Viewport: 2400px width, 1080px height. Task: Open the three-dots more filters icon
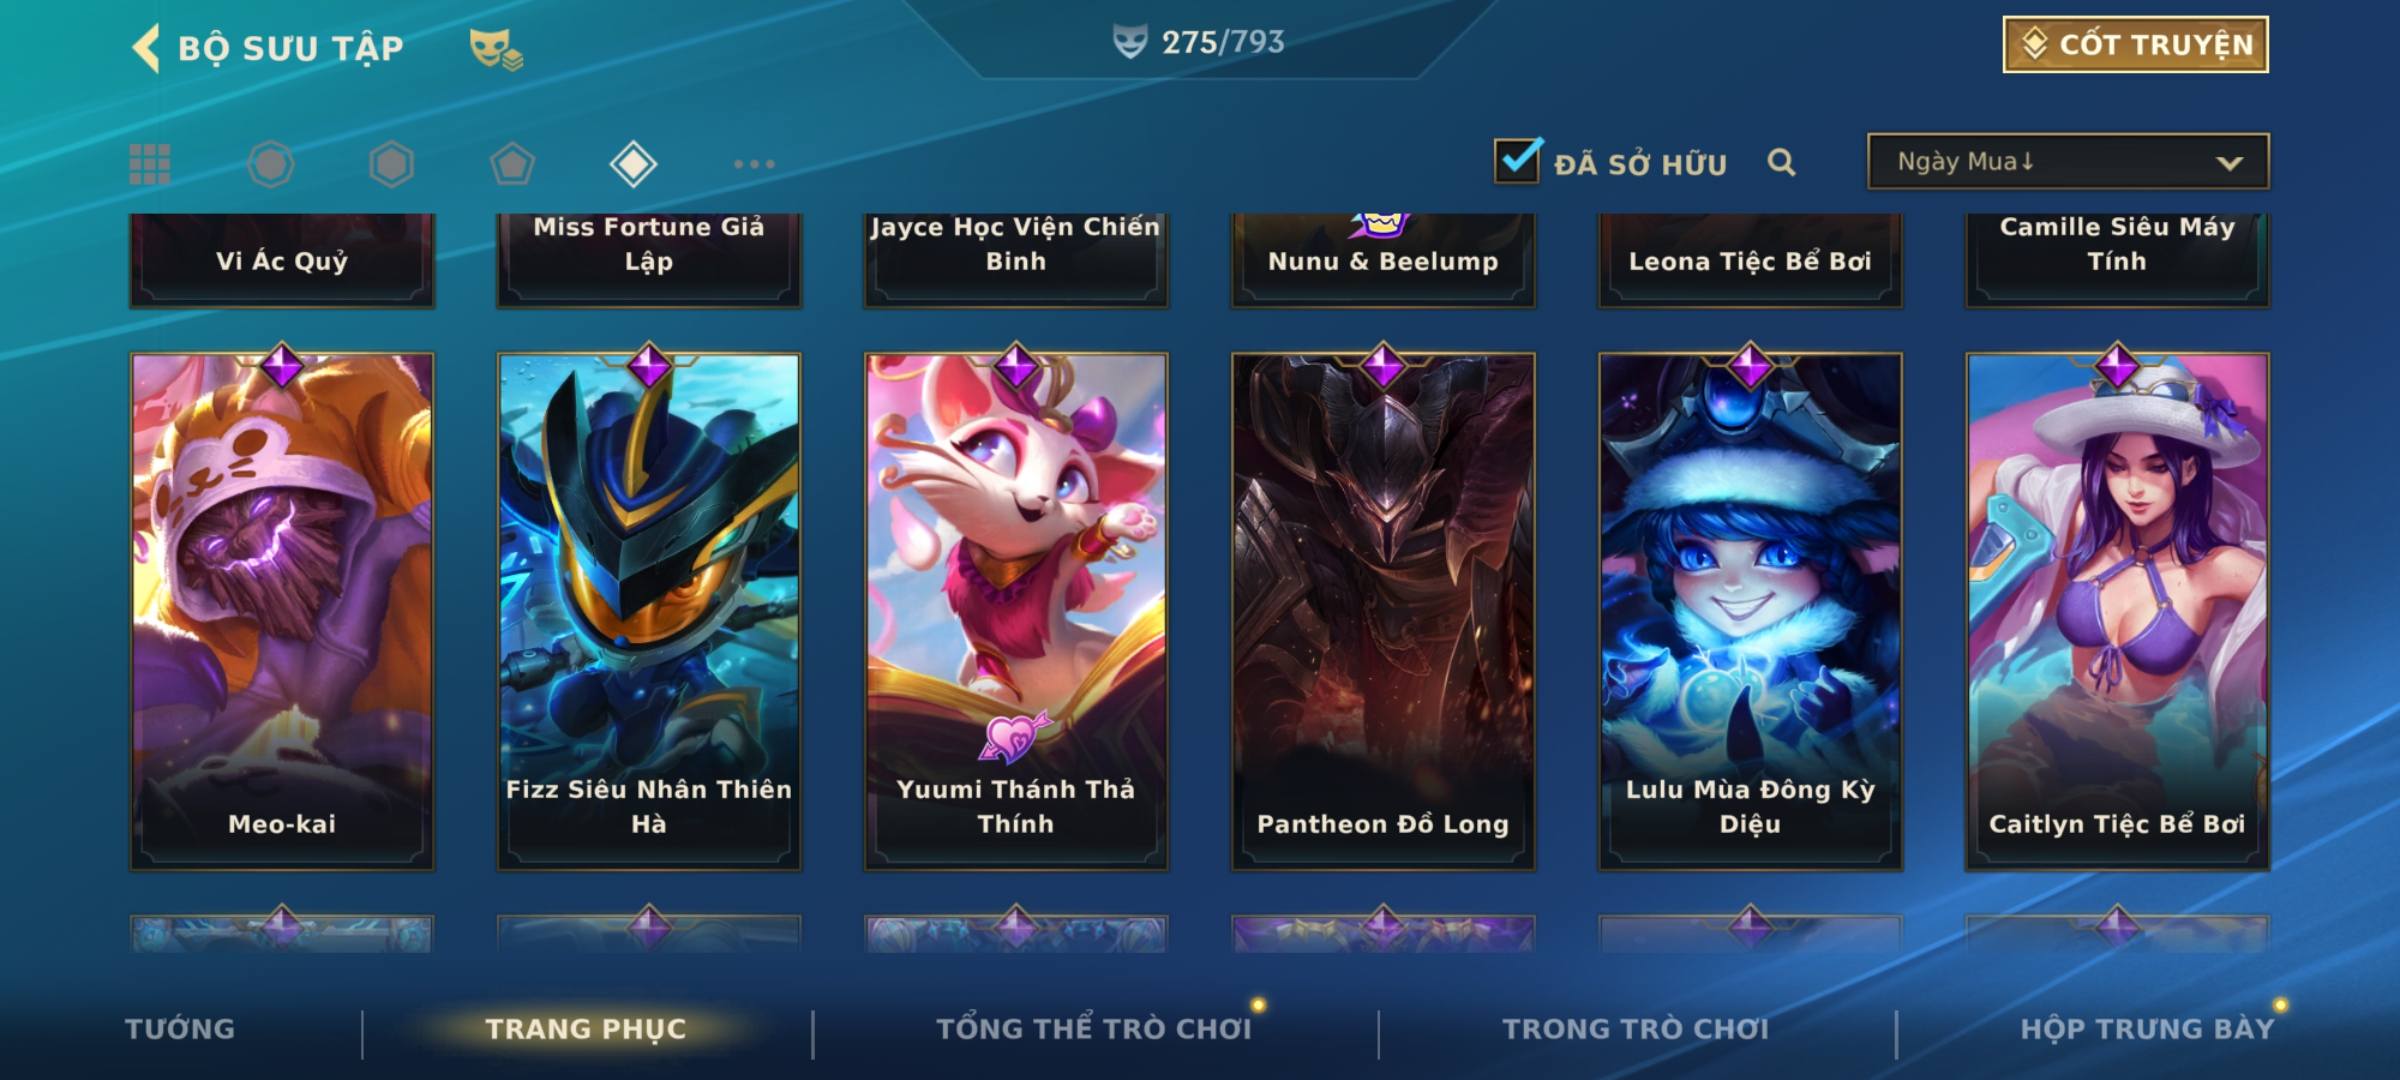(754, 164)
